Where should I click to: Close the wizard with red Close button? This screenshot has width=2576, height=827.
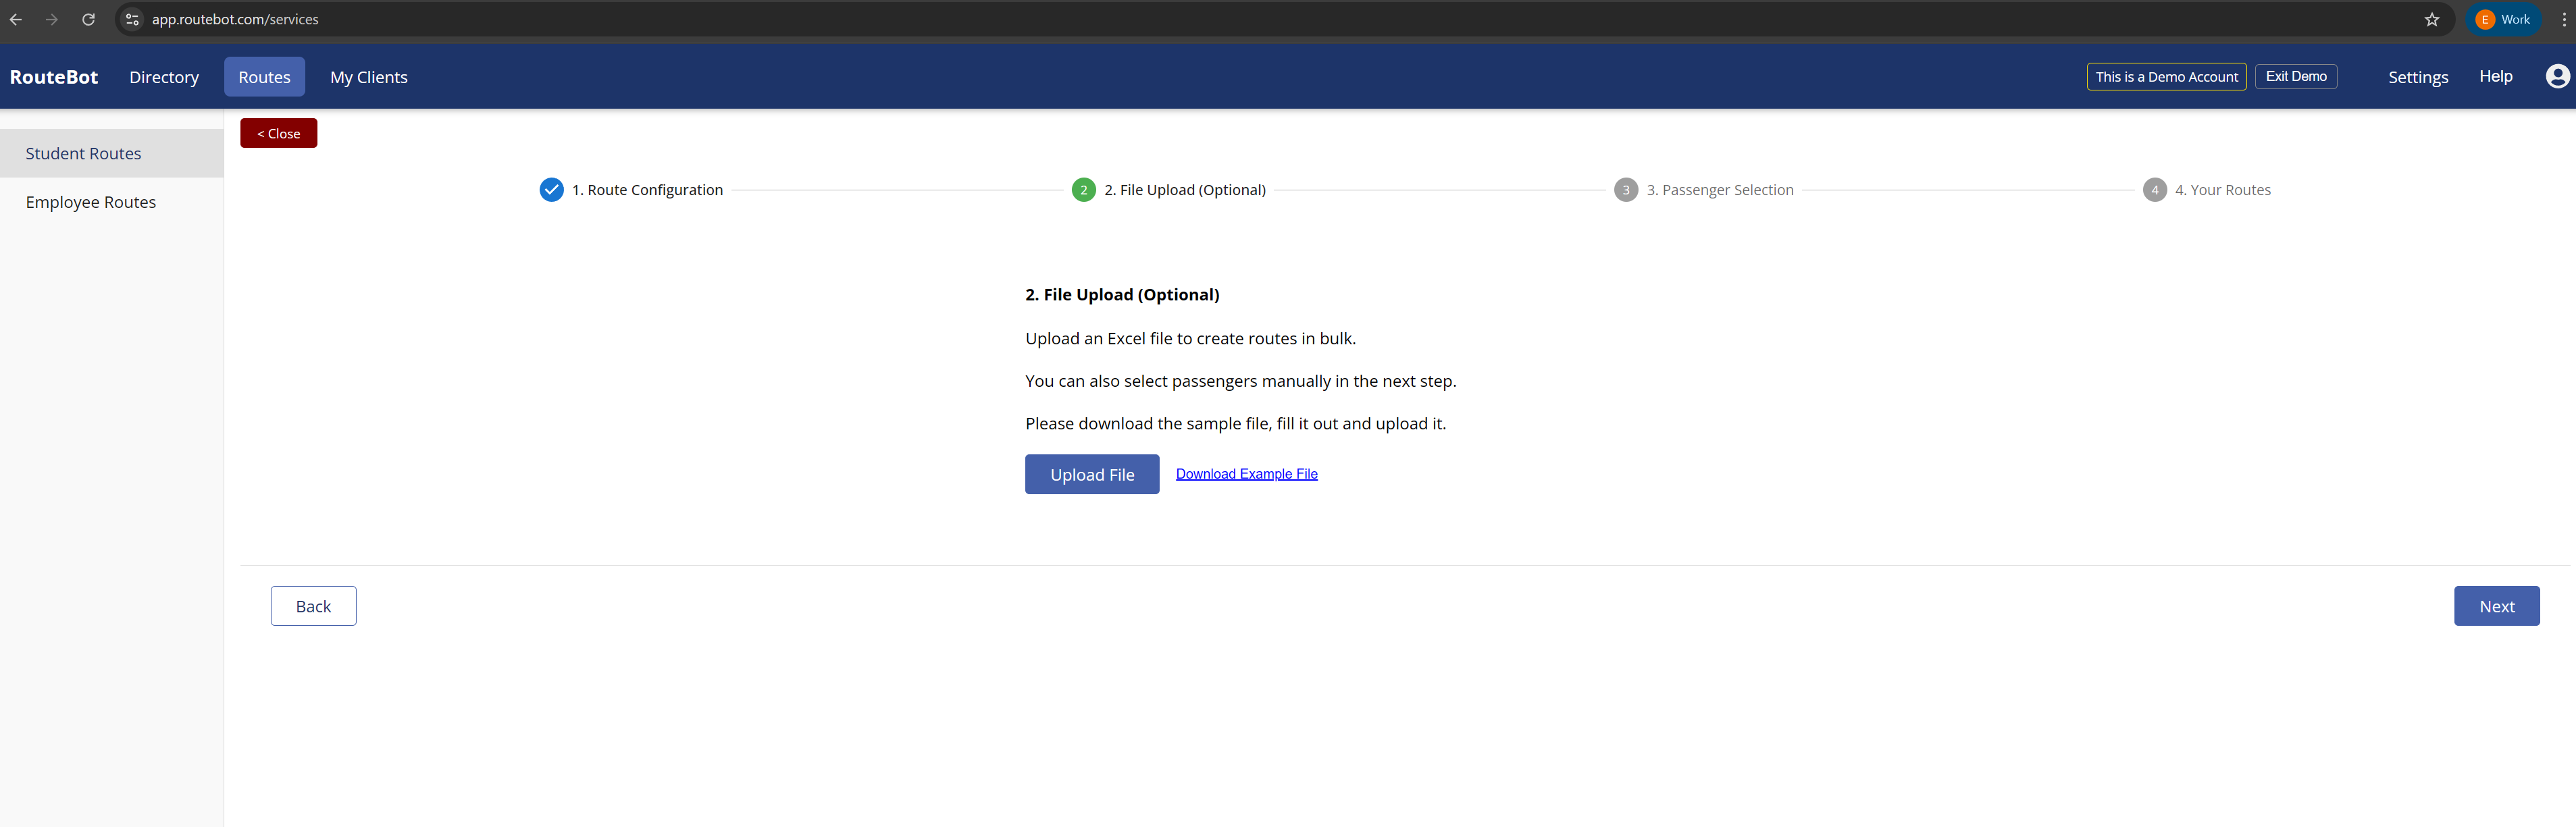tap(278, 133)
